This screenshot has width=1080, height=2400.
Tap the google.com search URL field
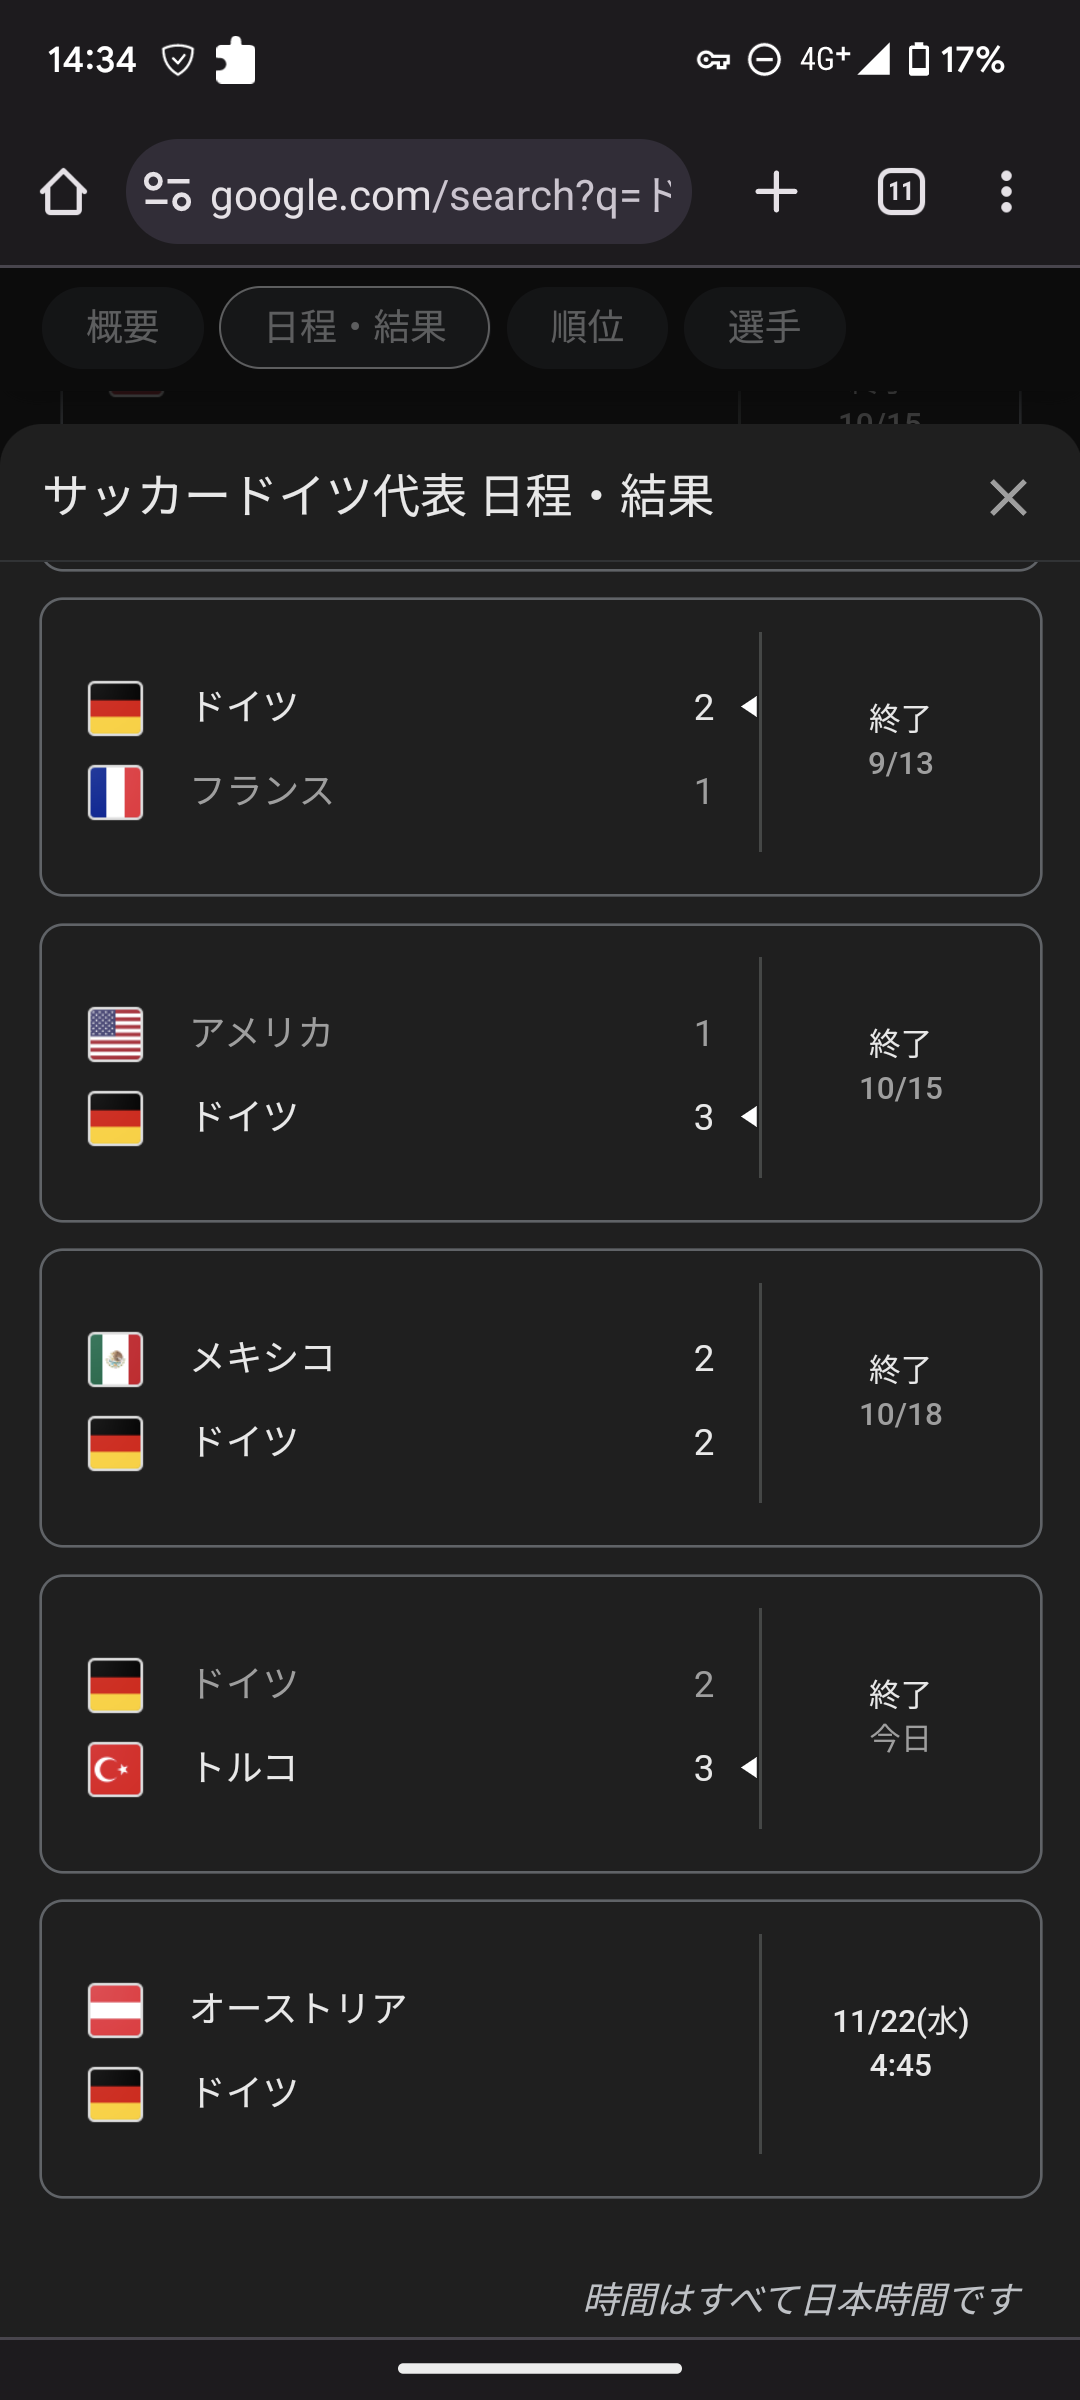(x=440, y=194)
